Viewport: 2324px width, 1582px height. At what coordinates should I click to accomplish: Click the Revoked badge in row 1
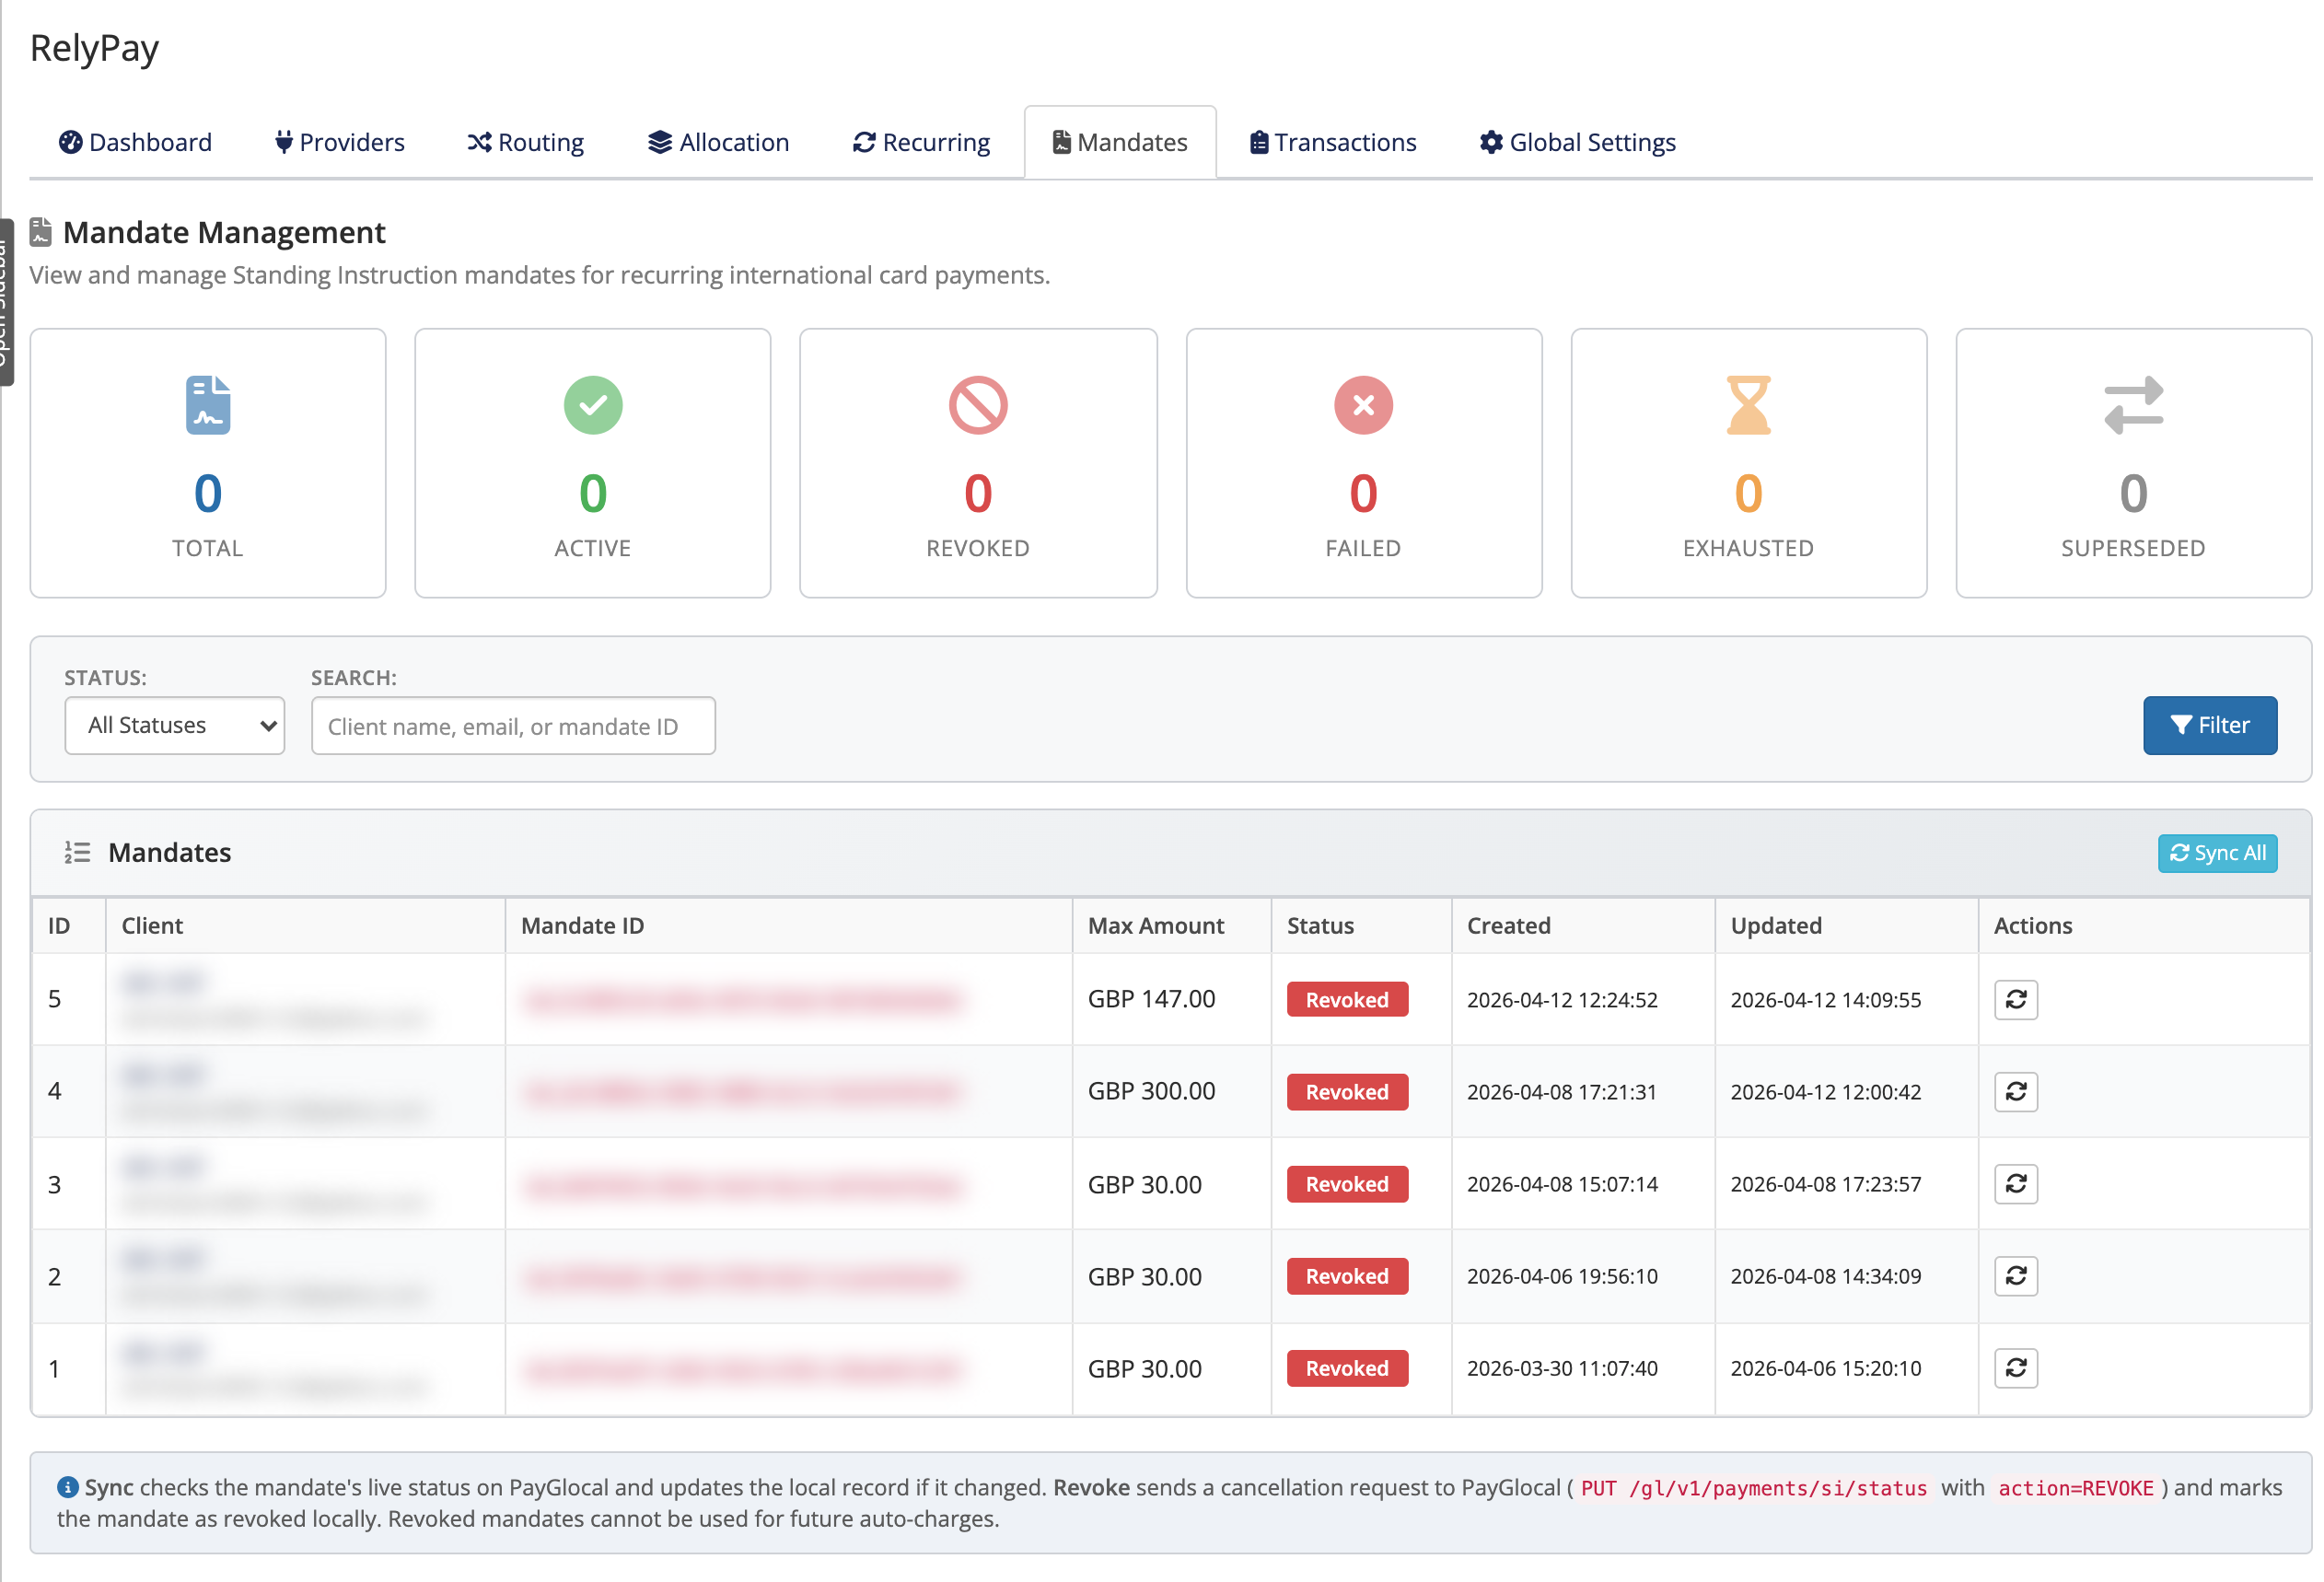pyautogui.click(x=1347, y=1367)
